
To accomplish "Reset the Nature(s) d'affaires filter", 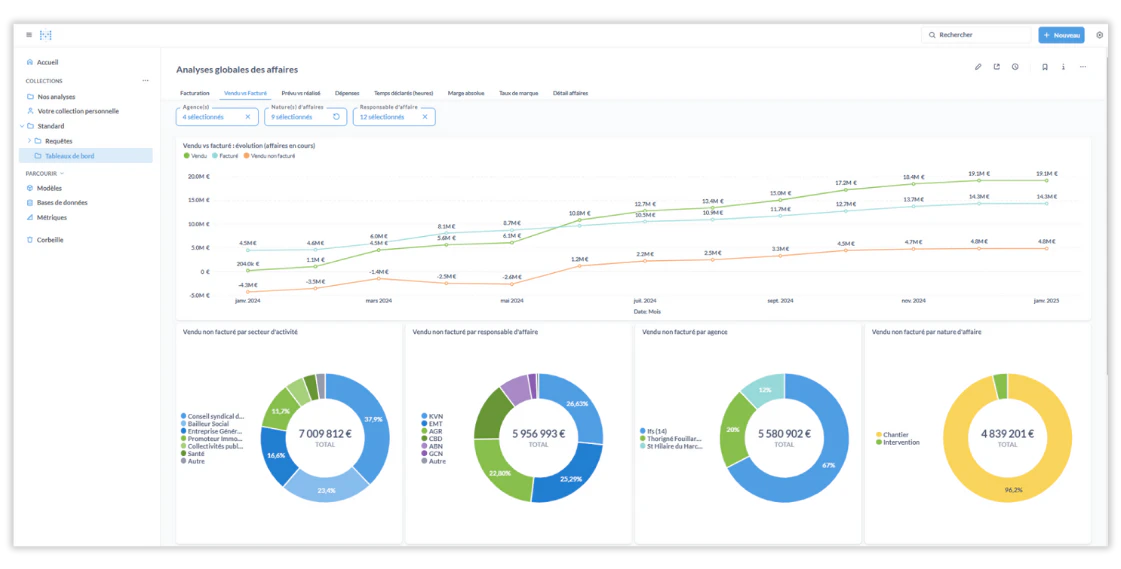I will point(336,117).
